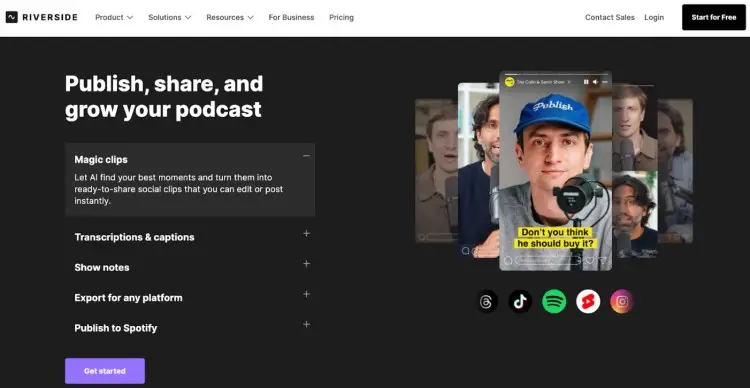Open the Pricing page
The image size is (750, 388).
click(x=341, y=17)
